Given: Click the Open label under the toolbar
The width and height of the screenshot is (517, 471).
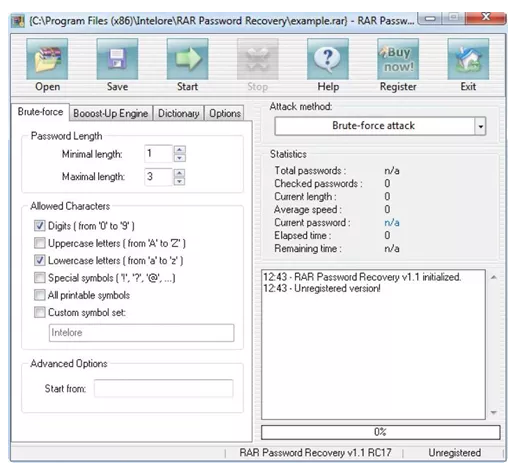Looking at the screenshot, I should pyautogui.click(x=48, y=87).
